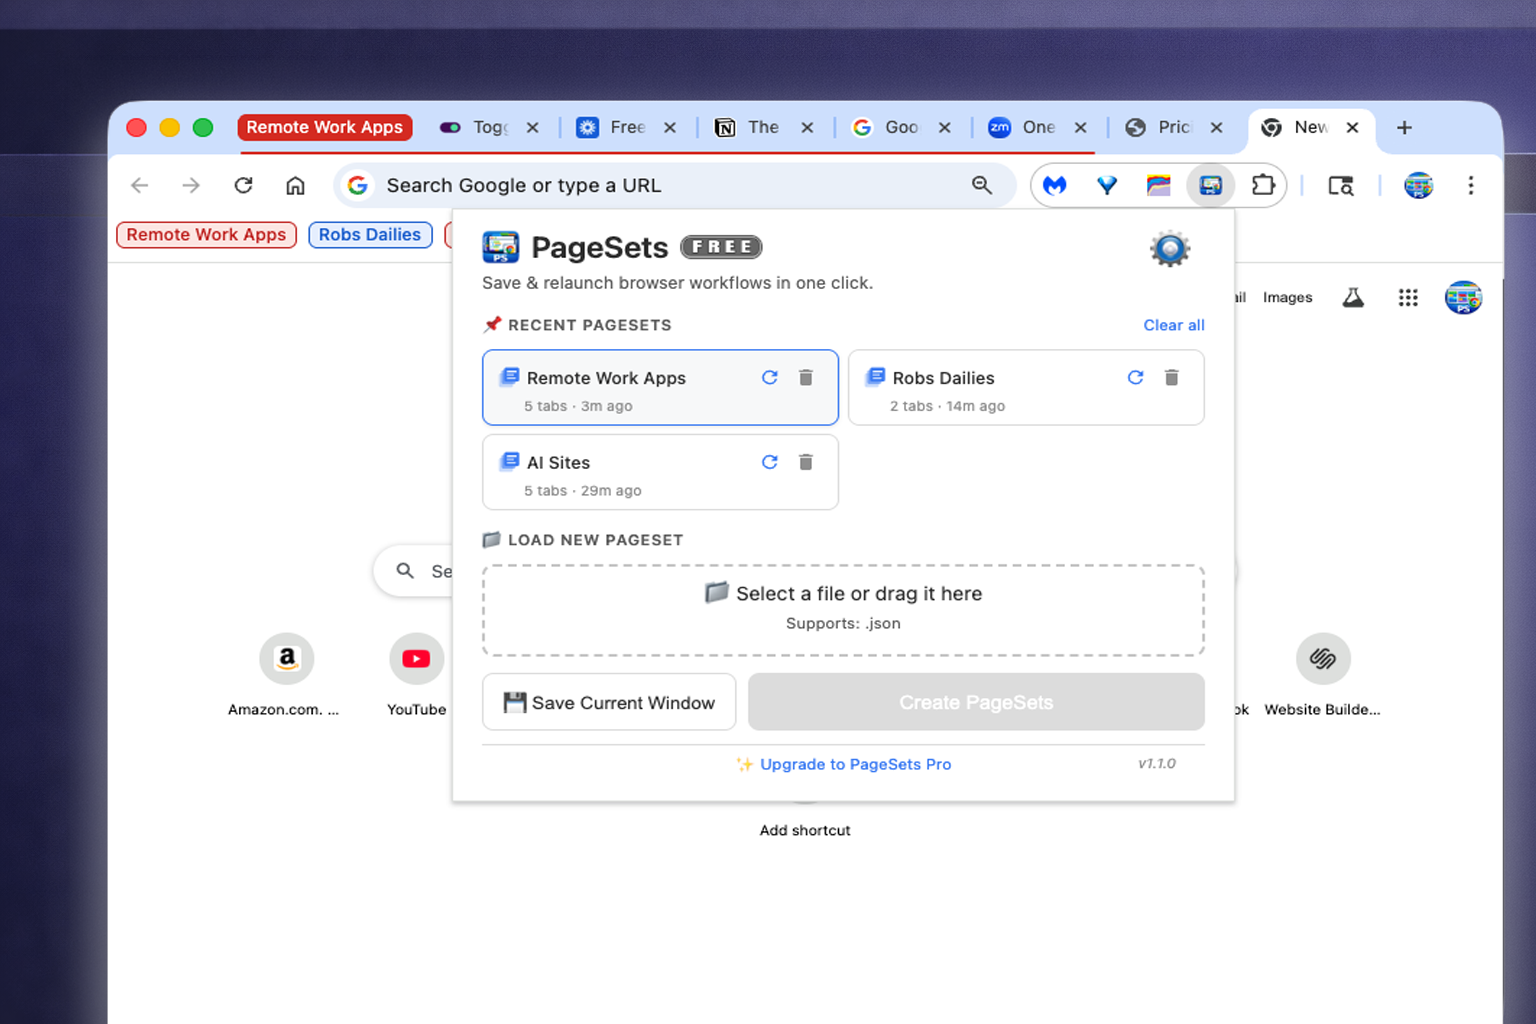Open Robs Dailies bookmark bar group

coord(370,234)
